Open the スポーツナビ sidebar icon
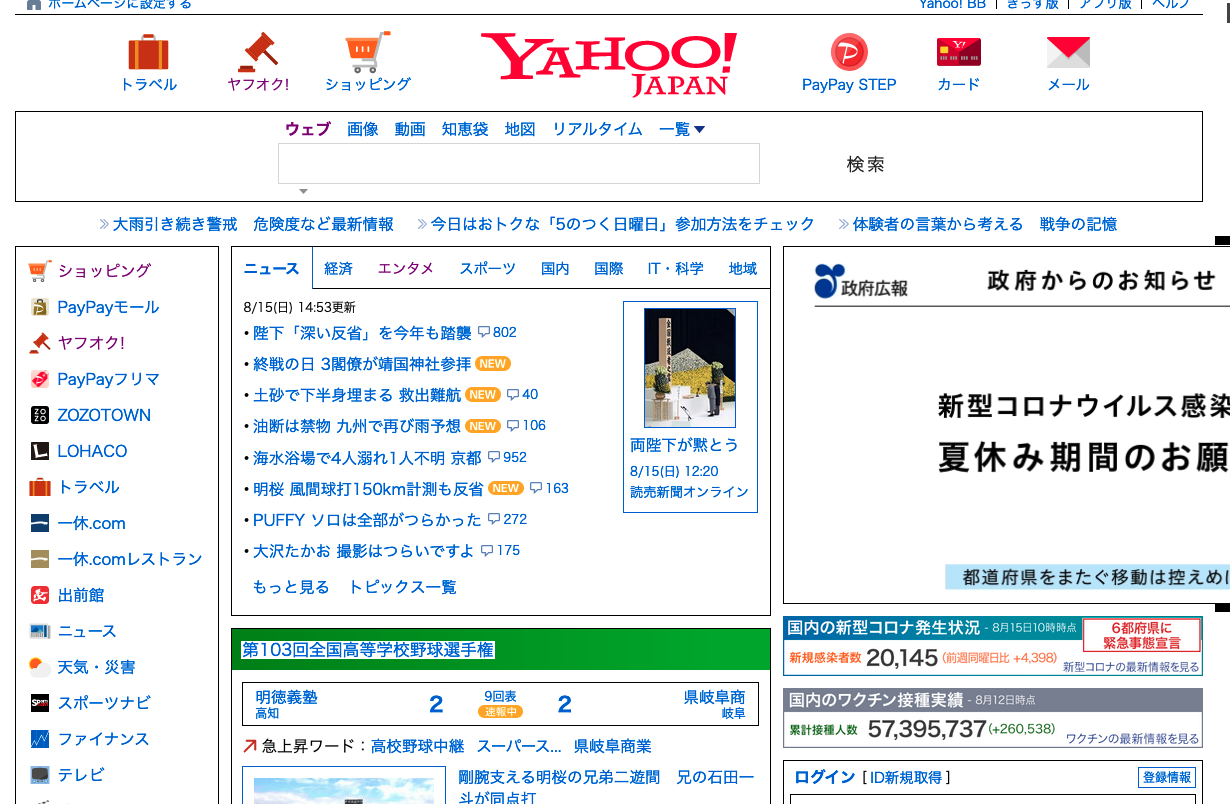Viewport: 1230px width, 804px height. pos(40,703)
